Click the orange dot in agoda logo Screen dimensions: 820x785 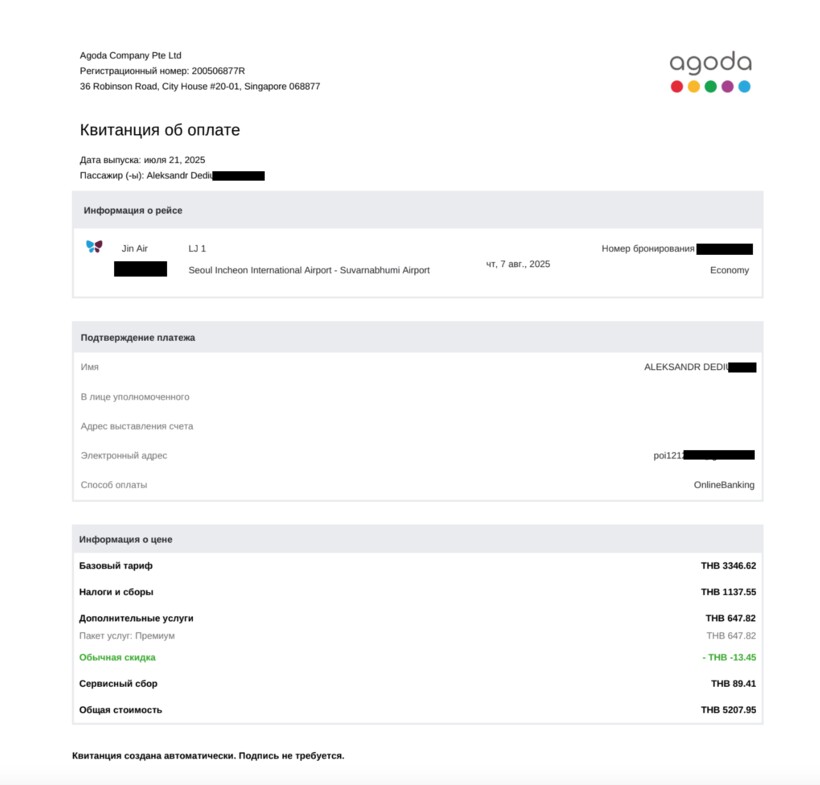(694, 87)
